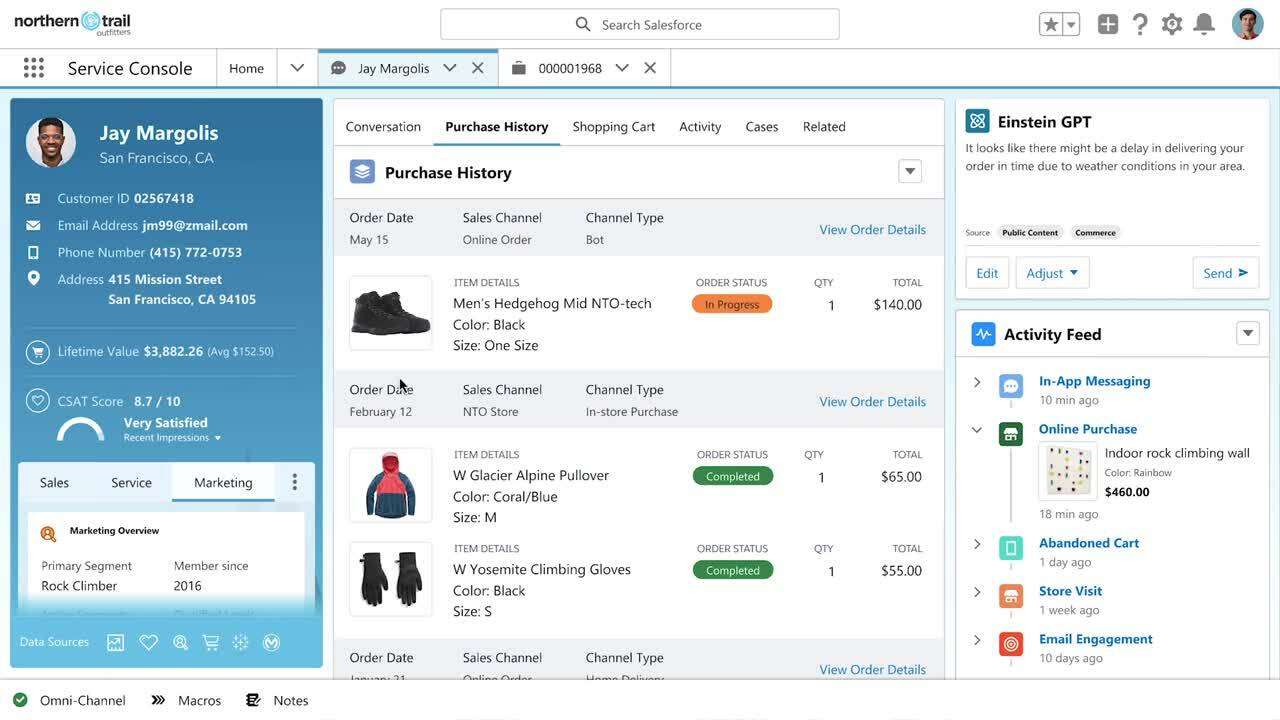Click the Northern Trail Outfitters logo

pyautogui.click(x=72, y=23)
